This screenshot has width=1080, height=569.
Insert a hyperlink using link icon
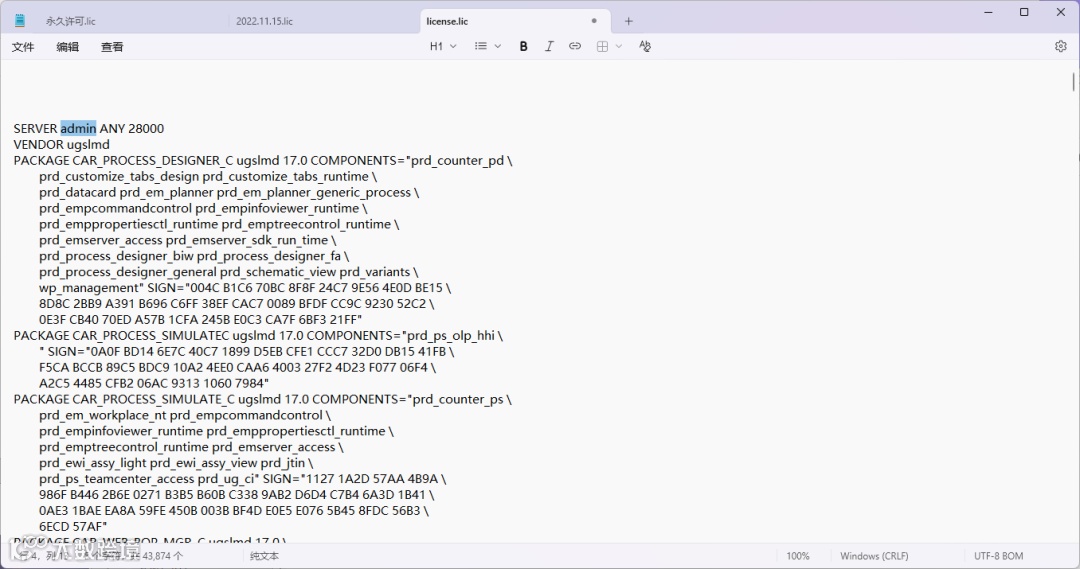(574, 46)
